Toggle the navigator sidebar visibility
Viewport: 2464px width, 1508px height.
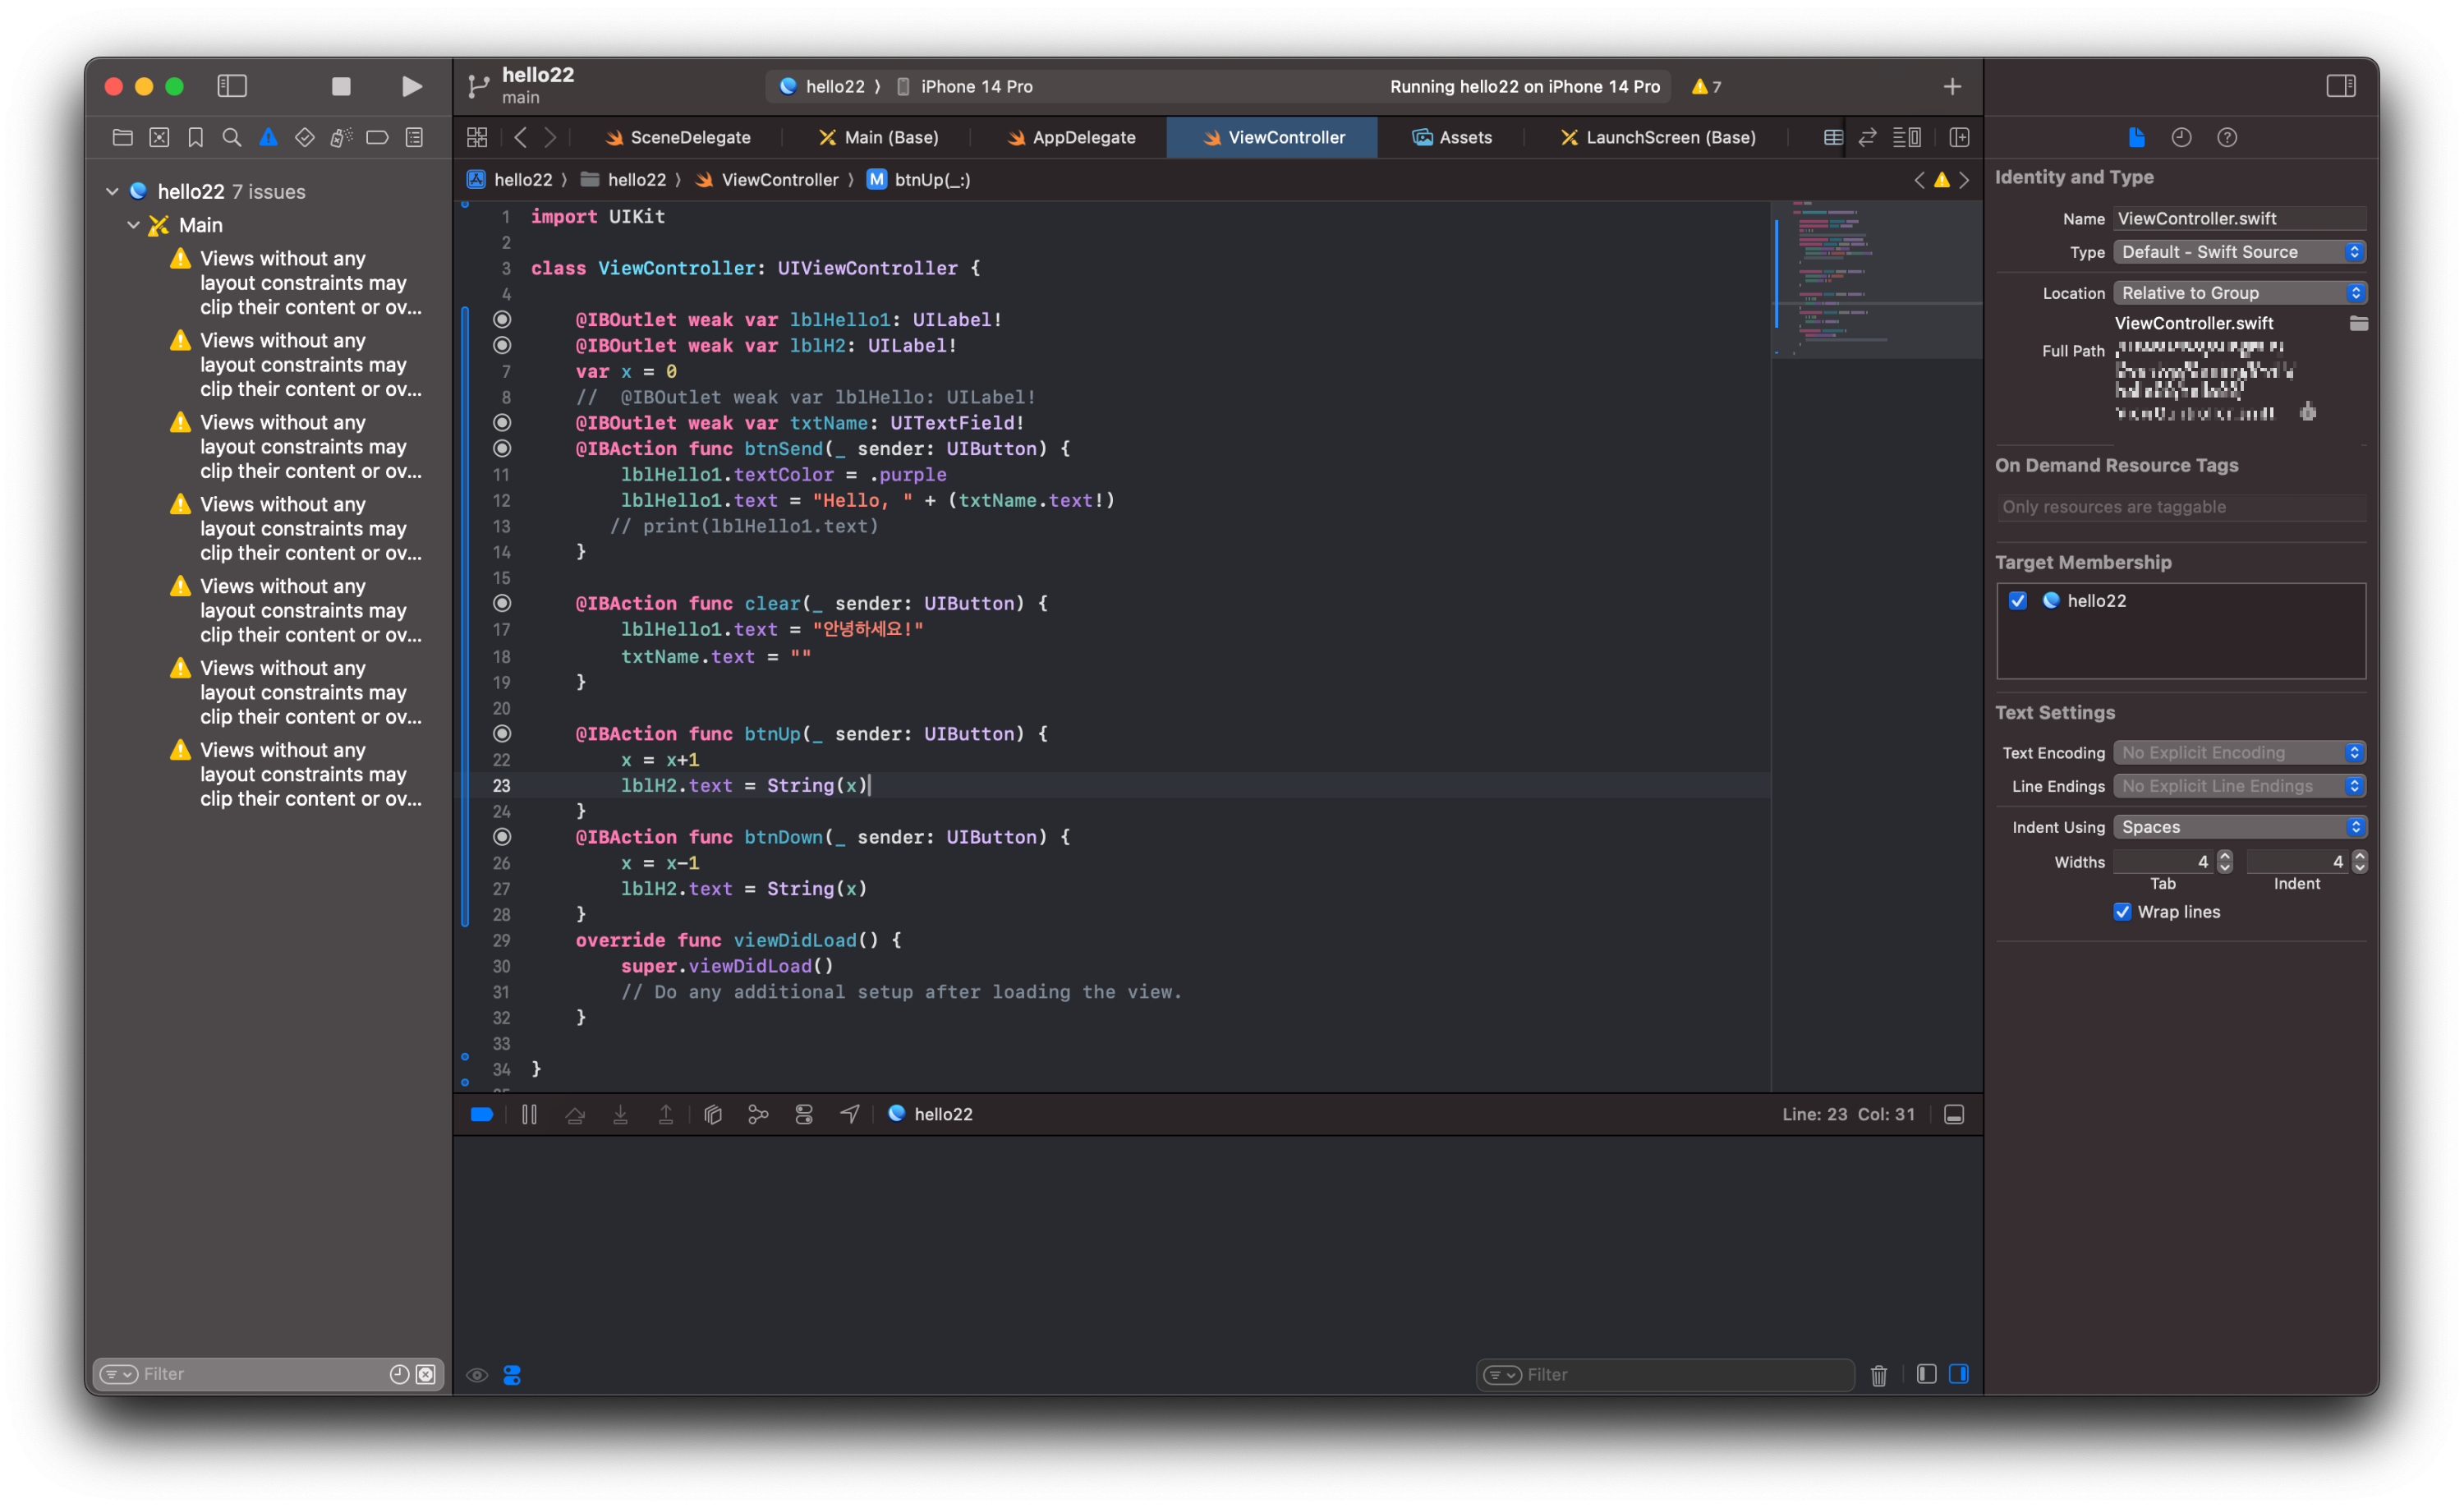[232, 86]
